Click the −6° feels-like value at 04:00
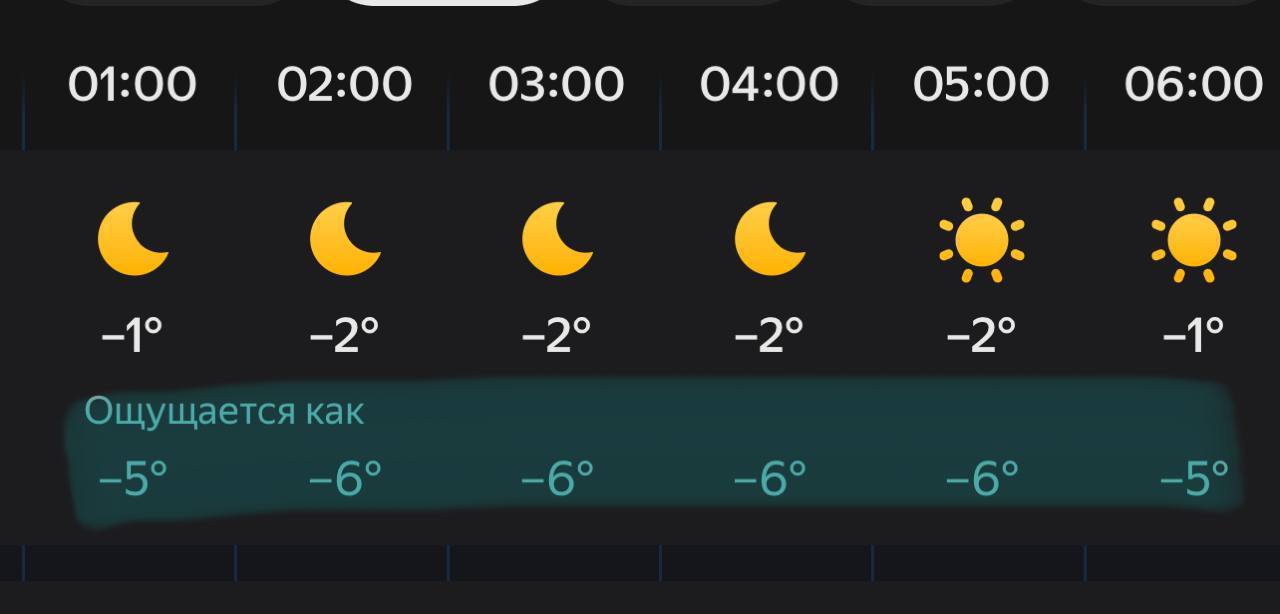Image resolution: width=1280 pixels, height=614 pixels. [769, 479]
